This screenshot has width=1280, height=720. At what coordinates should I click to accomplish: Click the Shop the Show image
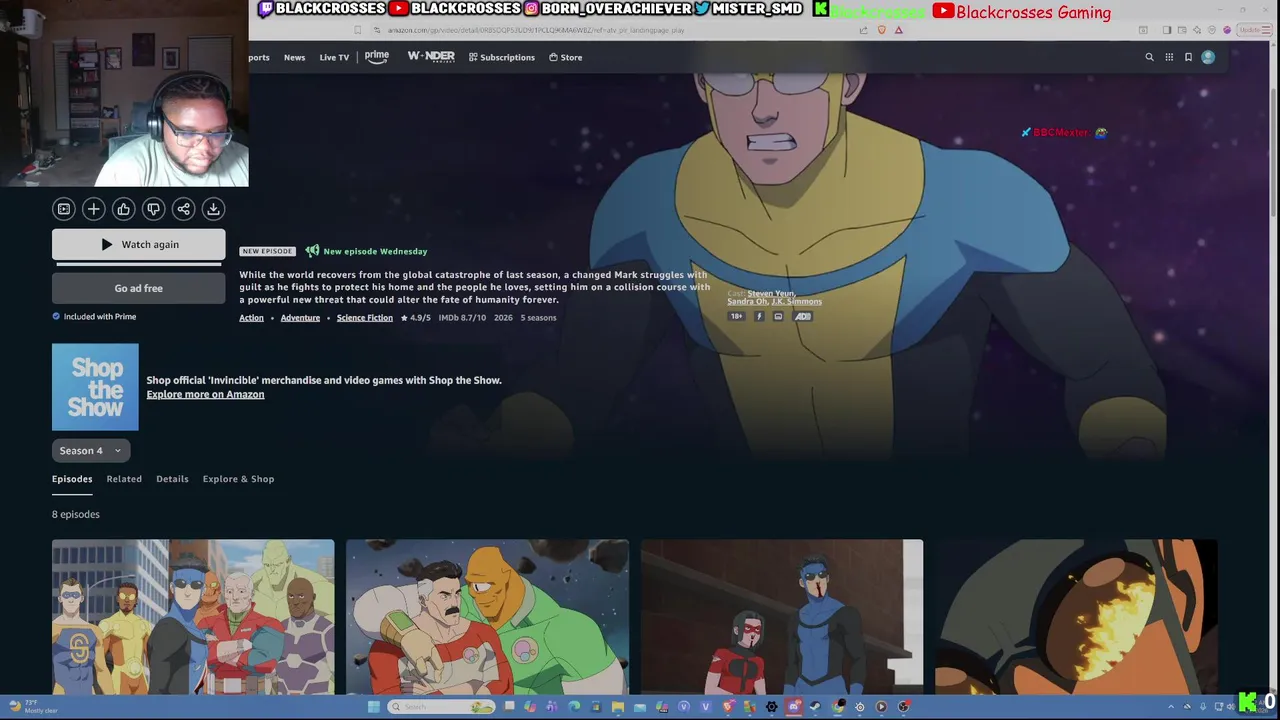click(95, 387)
